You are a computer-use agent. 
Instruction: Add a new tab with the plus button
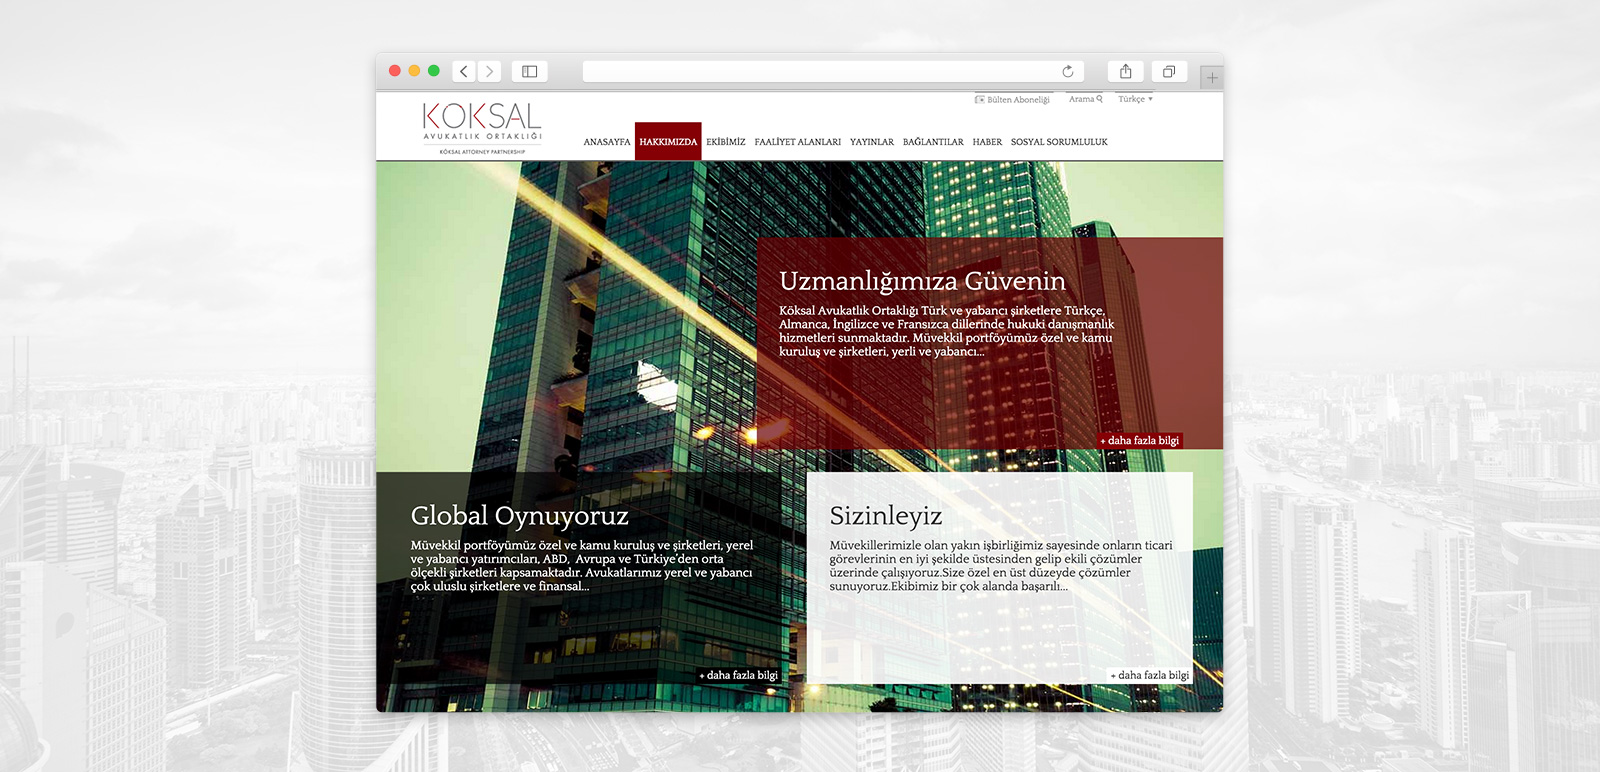pyautogui.click(x=1211, y=77)
